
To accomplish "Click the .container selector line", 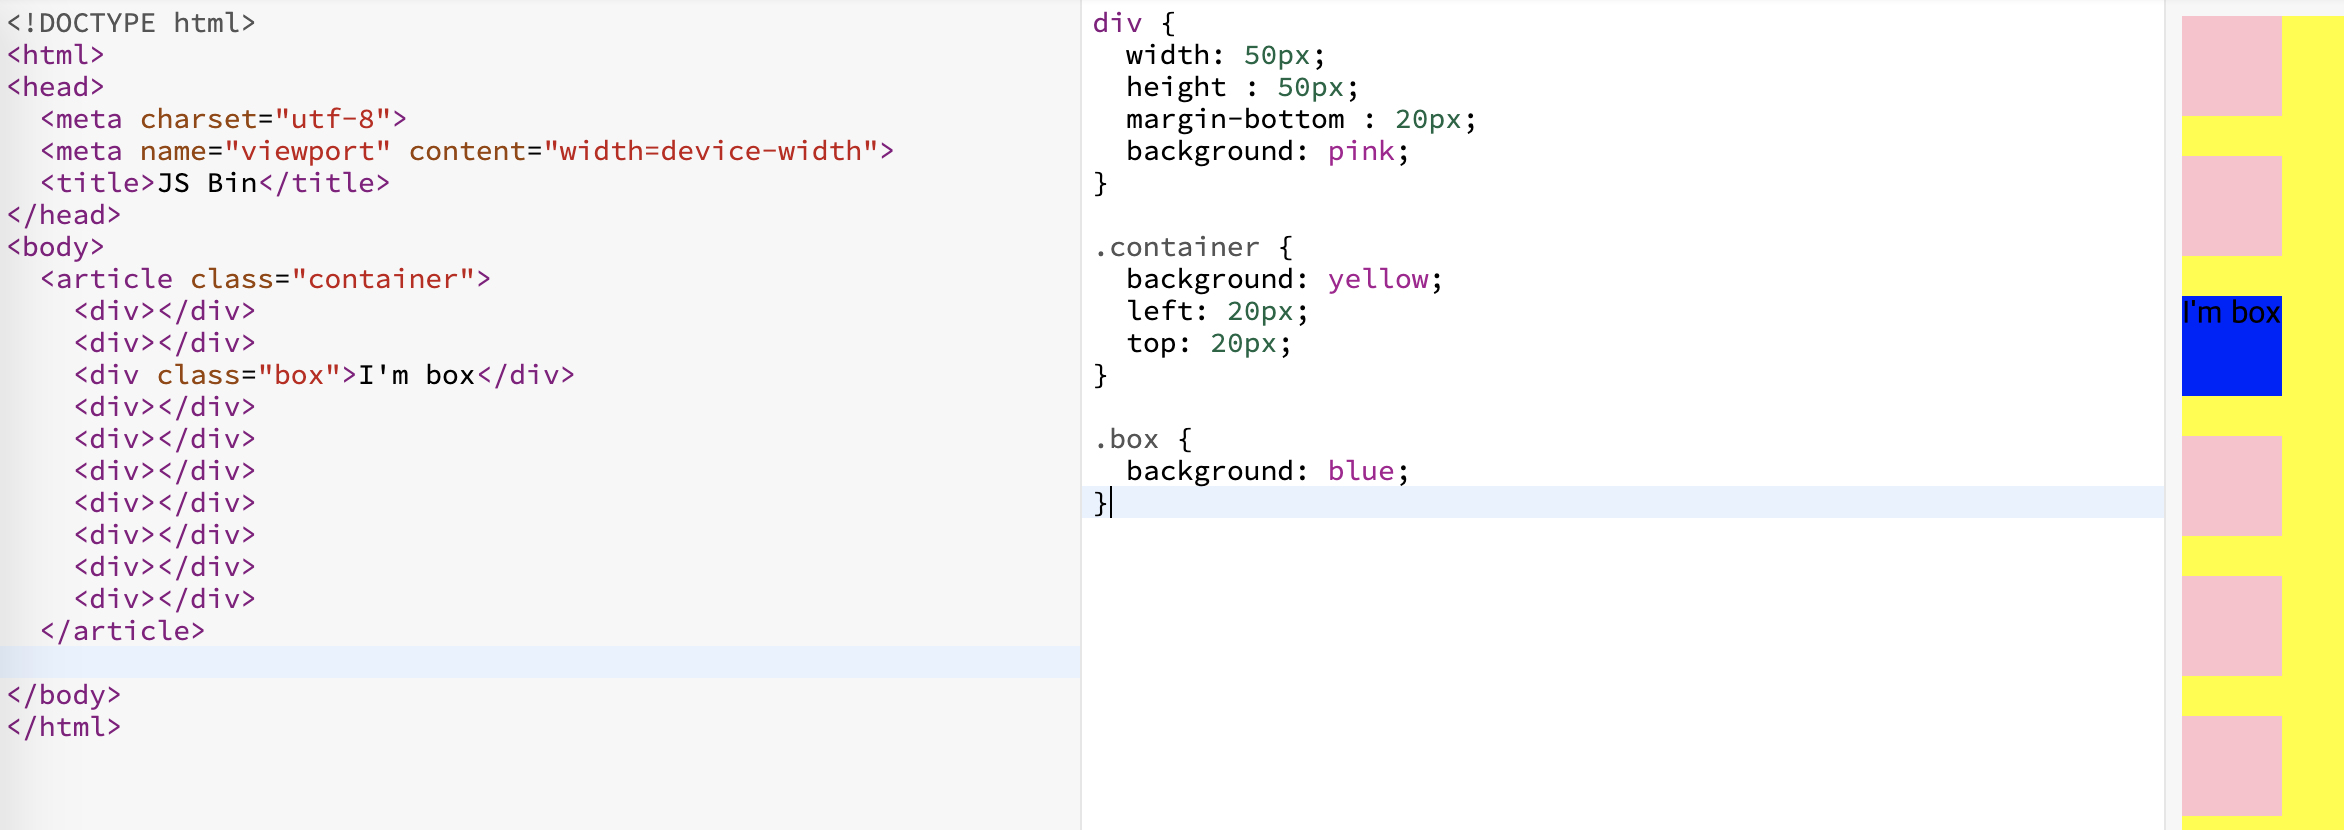I will [x=1193, y=247].
